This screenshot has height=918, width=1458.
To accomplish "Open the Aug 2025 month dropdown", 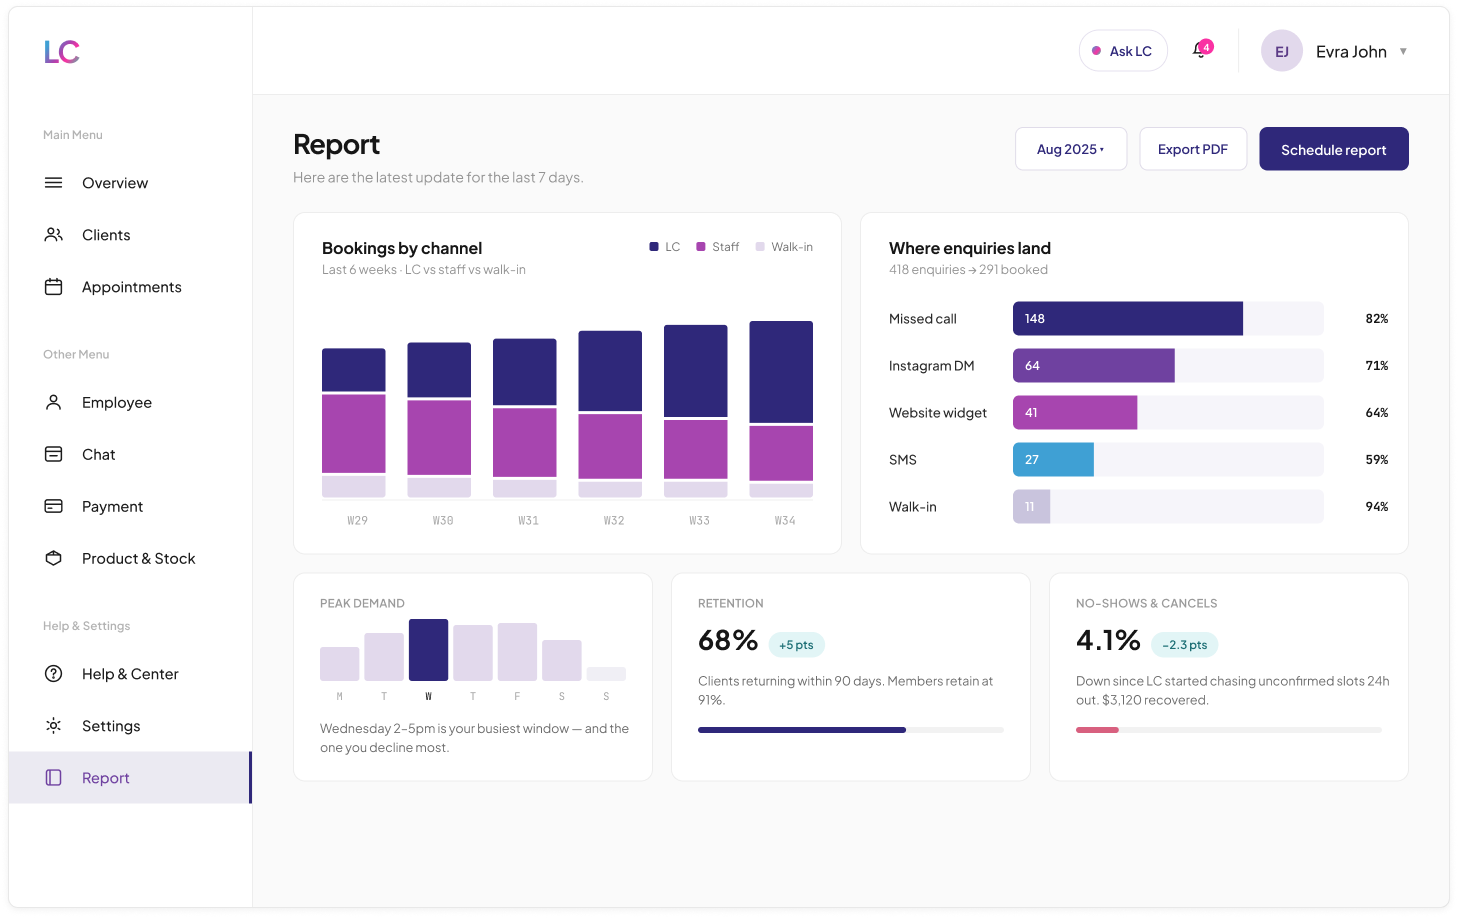I will tap(1071, 149).
